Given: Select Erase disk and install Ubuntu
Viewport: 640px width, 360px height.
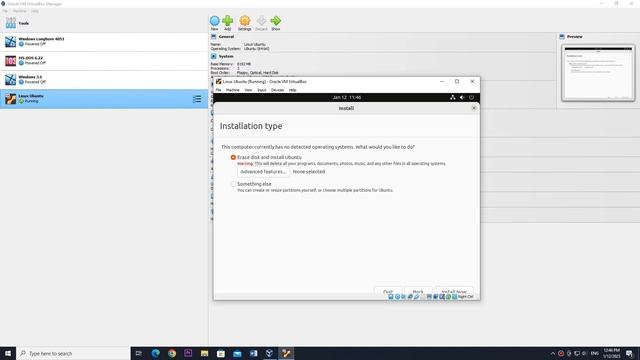Looking at the screenshot, I should coord(233,157).
